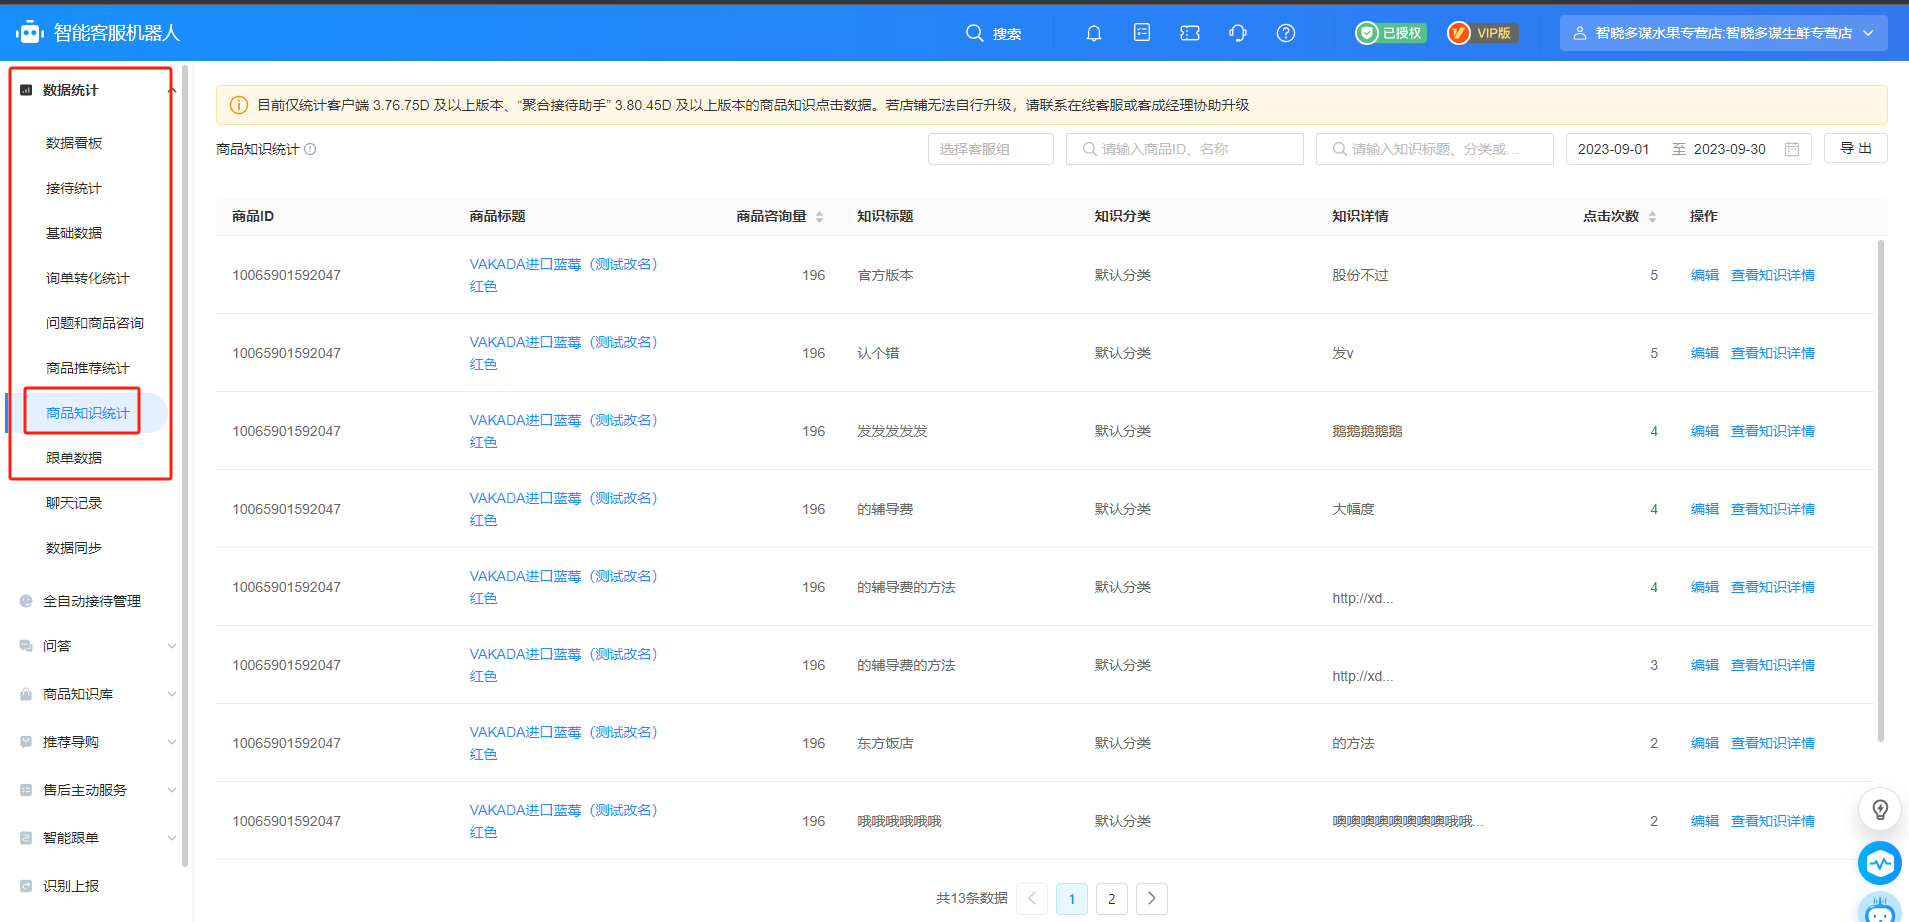The image size is (1909, 922).
Task: Click 股份不过 knowledge detail cell
Action: (x=1360, y=275)
